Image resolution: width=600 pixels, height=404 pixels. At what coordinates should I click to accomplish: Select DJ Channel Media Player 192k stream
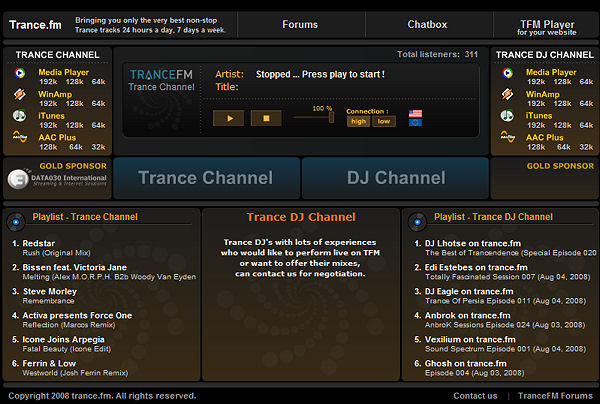(x=536, y=82)
